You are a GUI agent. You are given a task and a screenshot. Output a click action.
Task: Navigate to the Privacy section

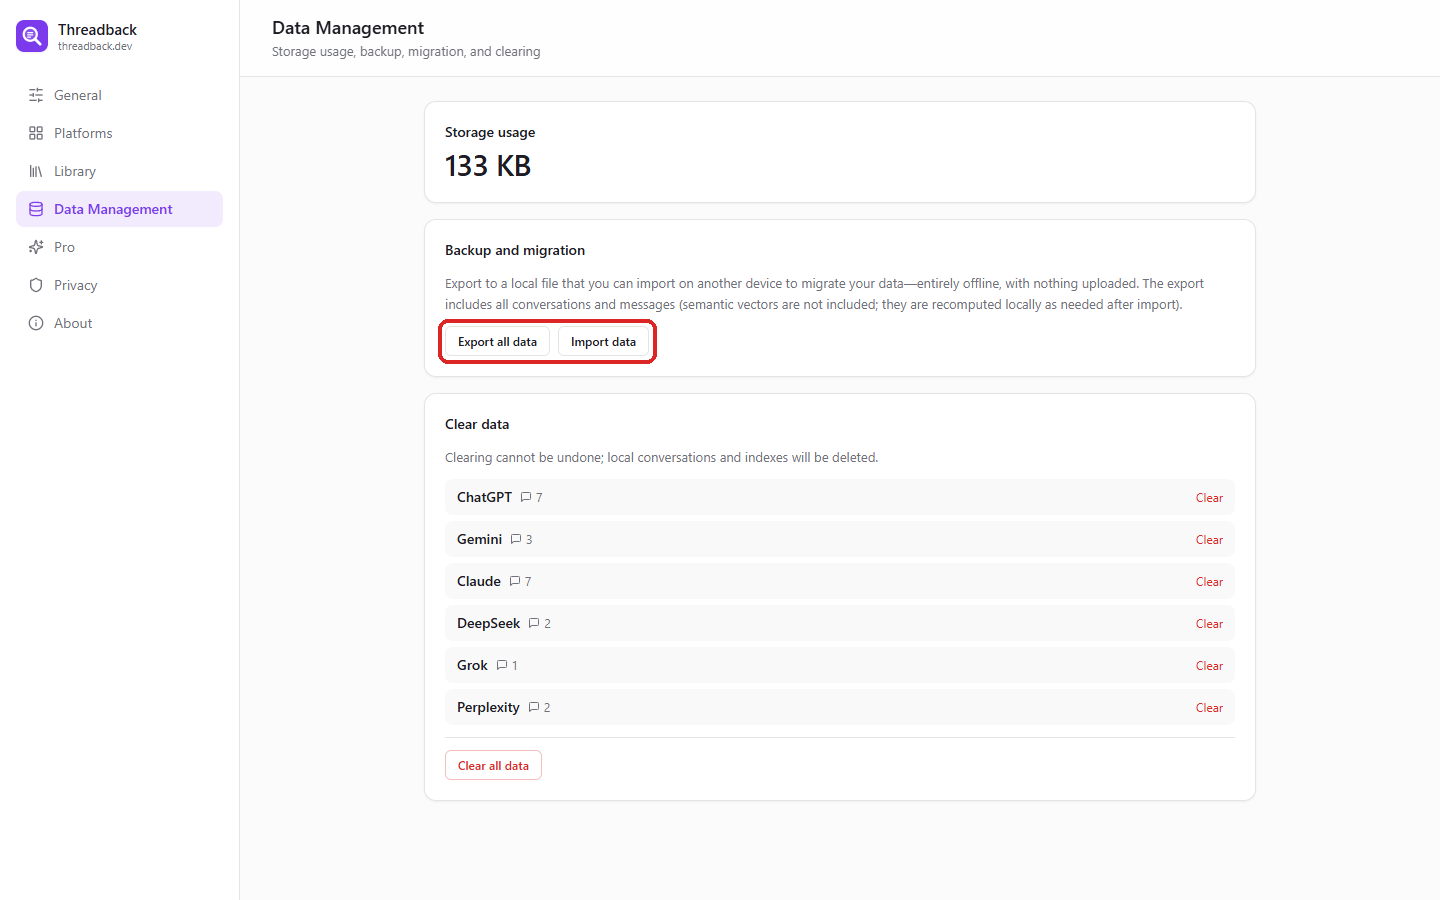click(119, 285)
